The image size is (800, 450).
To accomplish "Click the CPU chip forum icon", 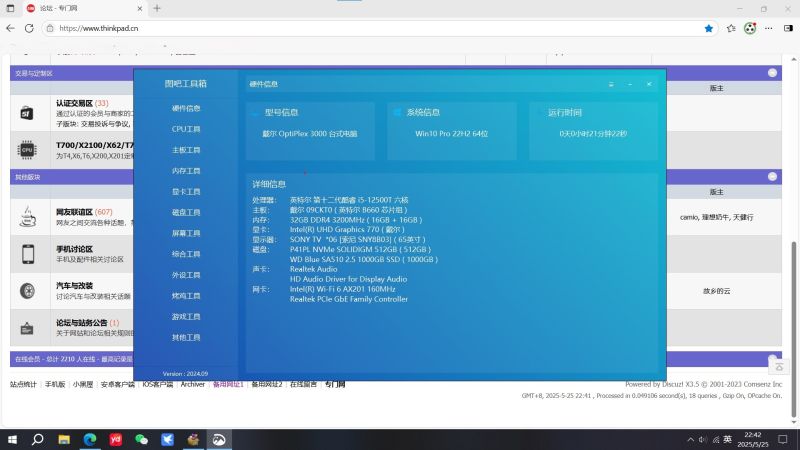I will pos(27,149).
